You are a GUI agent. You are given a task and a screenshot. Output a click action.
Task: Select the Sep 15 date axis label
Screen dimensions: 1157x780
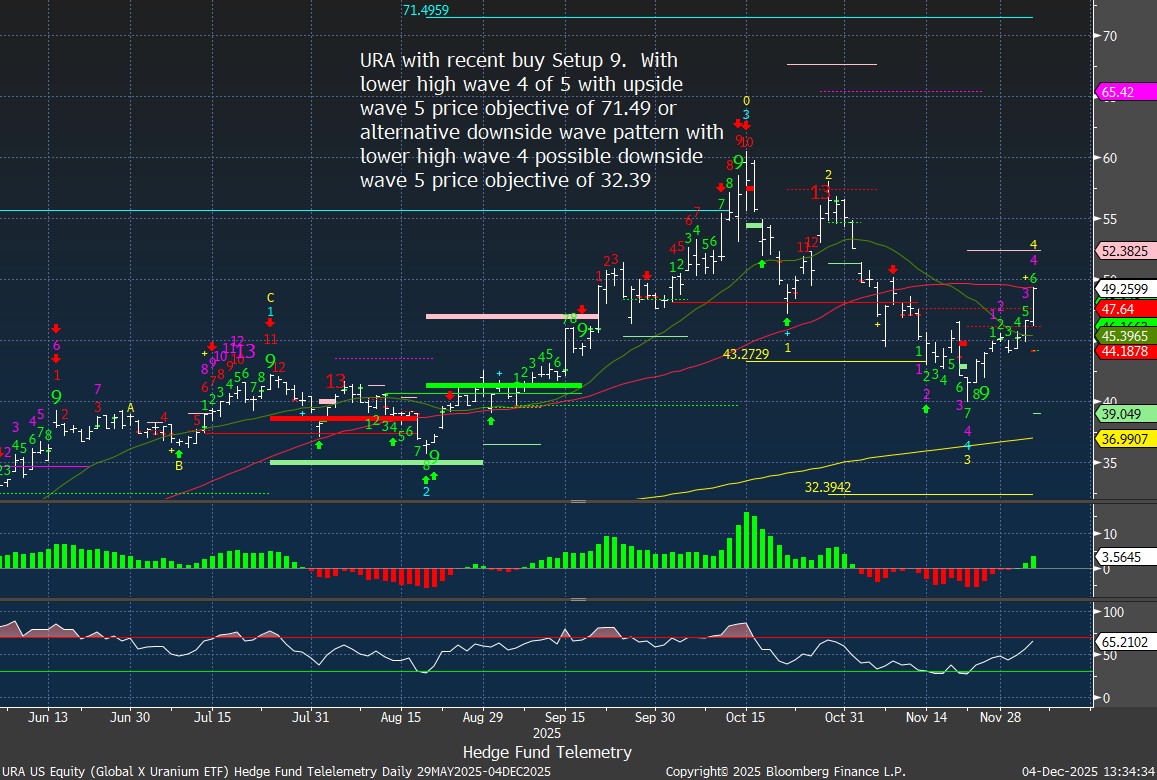(x=565, y=717)
